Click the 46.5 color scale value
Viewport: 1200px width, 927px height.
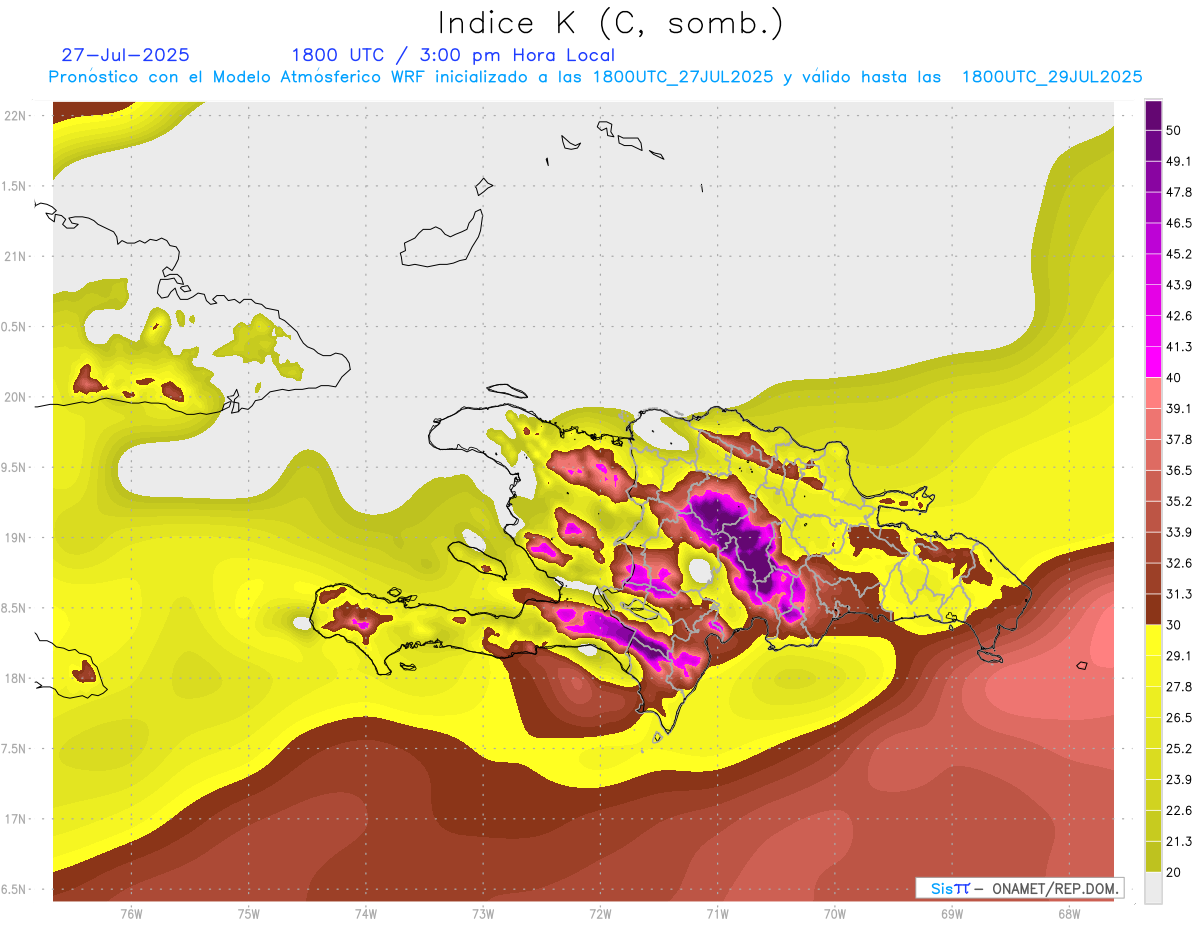pyautogui.click(x=1178, y=223)
